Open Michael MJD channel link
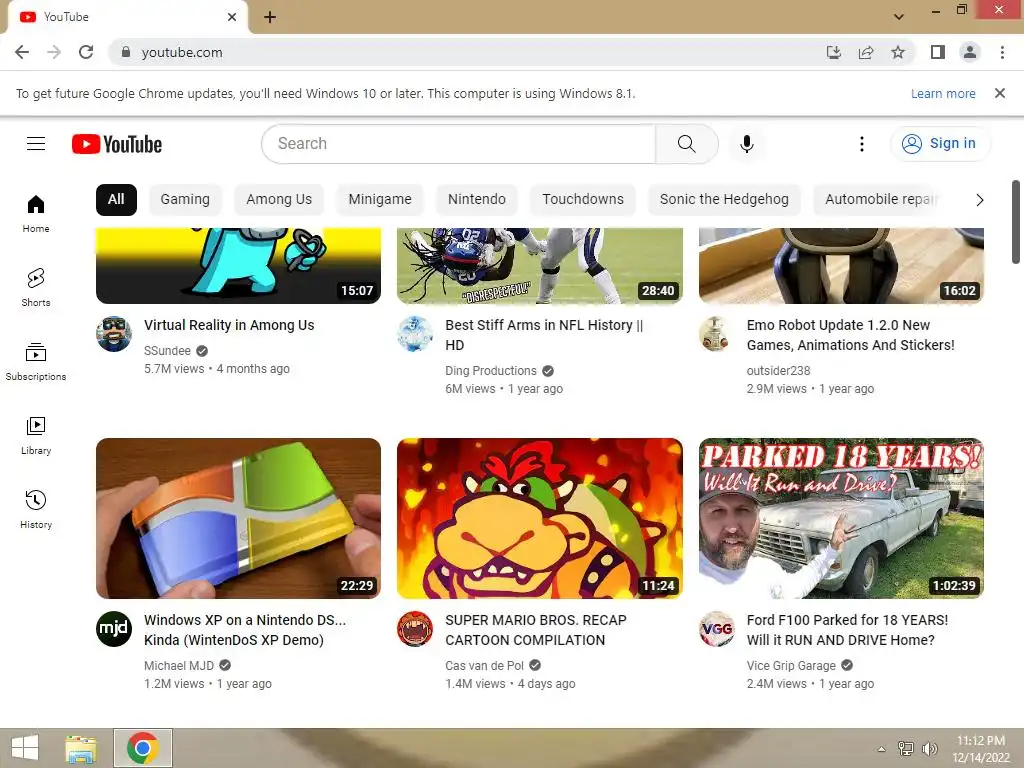 tap(179, 665)
